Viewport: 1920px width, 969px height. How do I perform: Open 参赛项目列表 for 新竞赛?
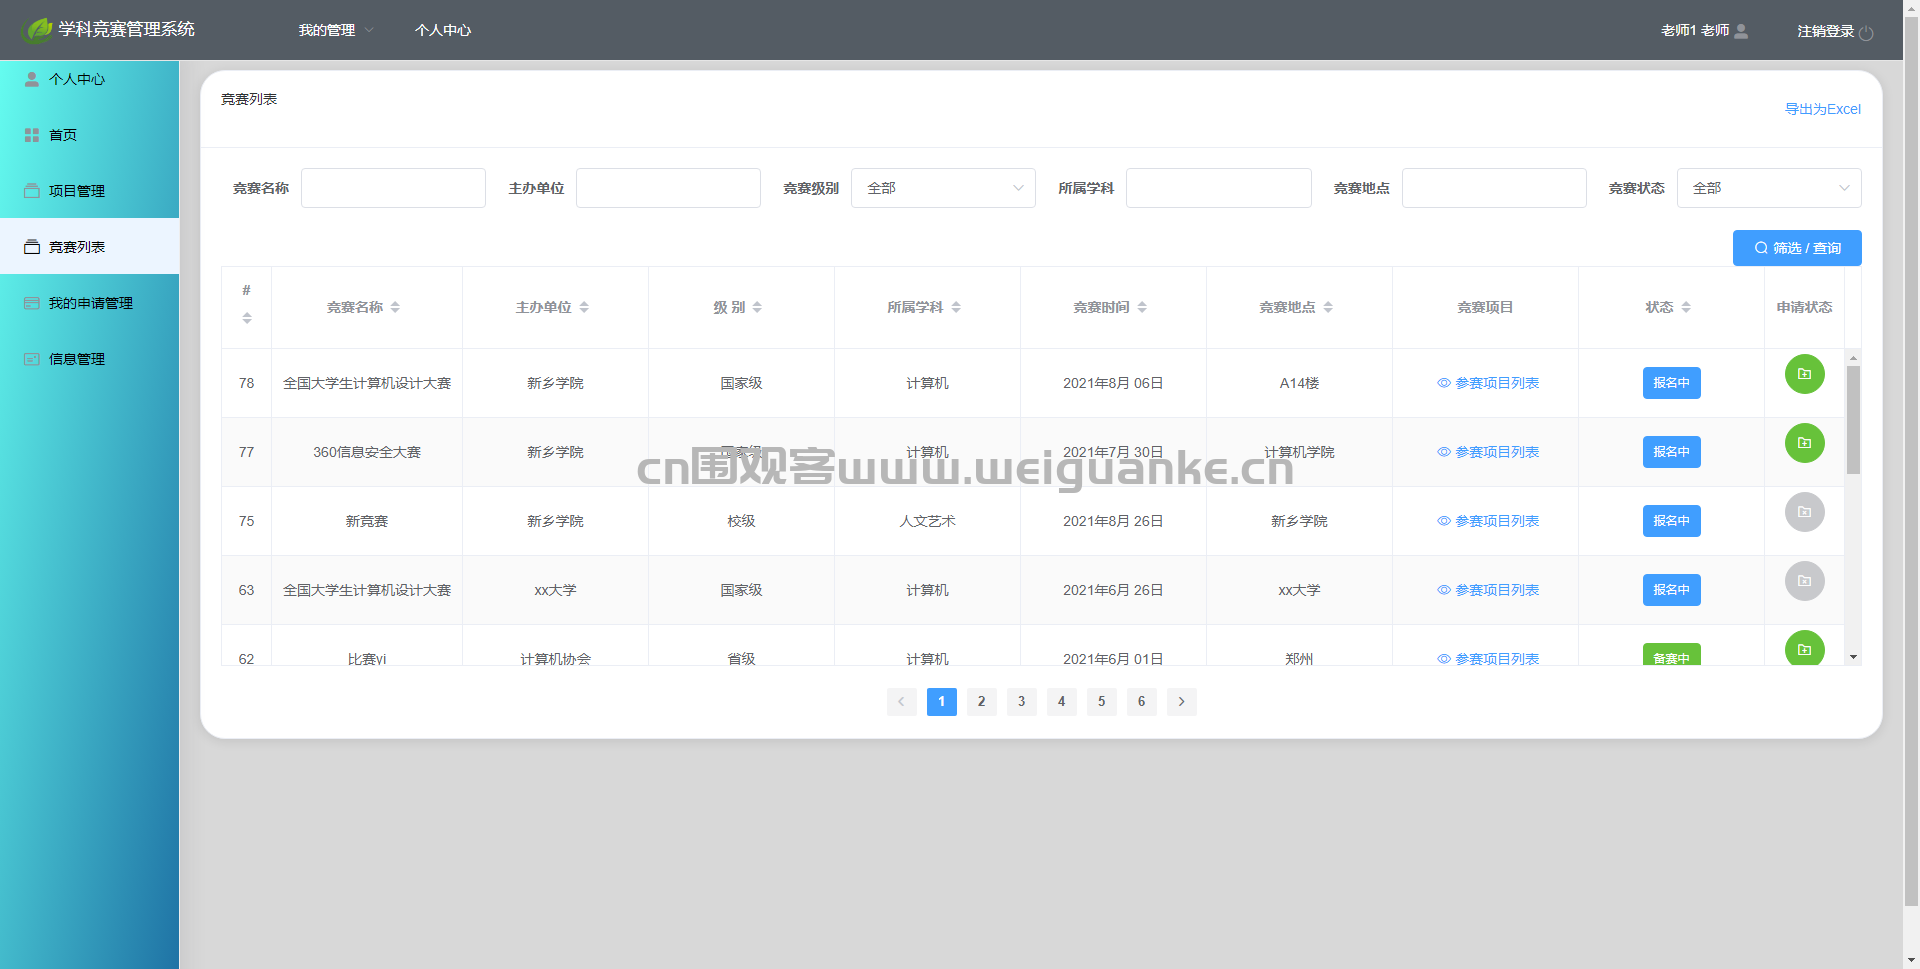pos(1488,521)
